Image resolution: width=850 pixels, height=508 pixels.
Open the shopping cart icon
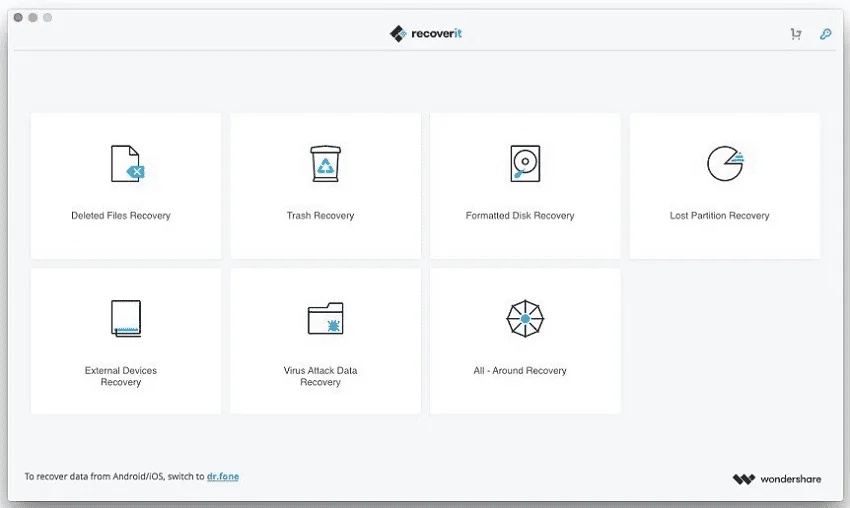click(795, 34)
